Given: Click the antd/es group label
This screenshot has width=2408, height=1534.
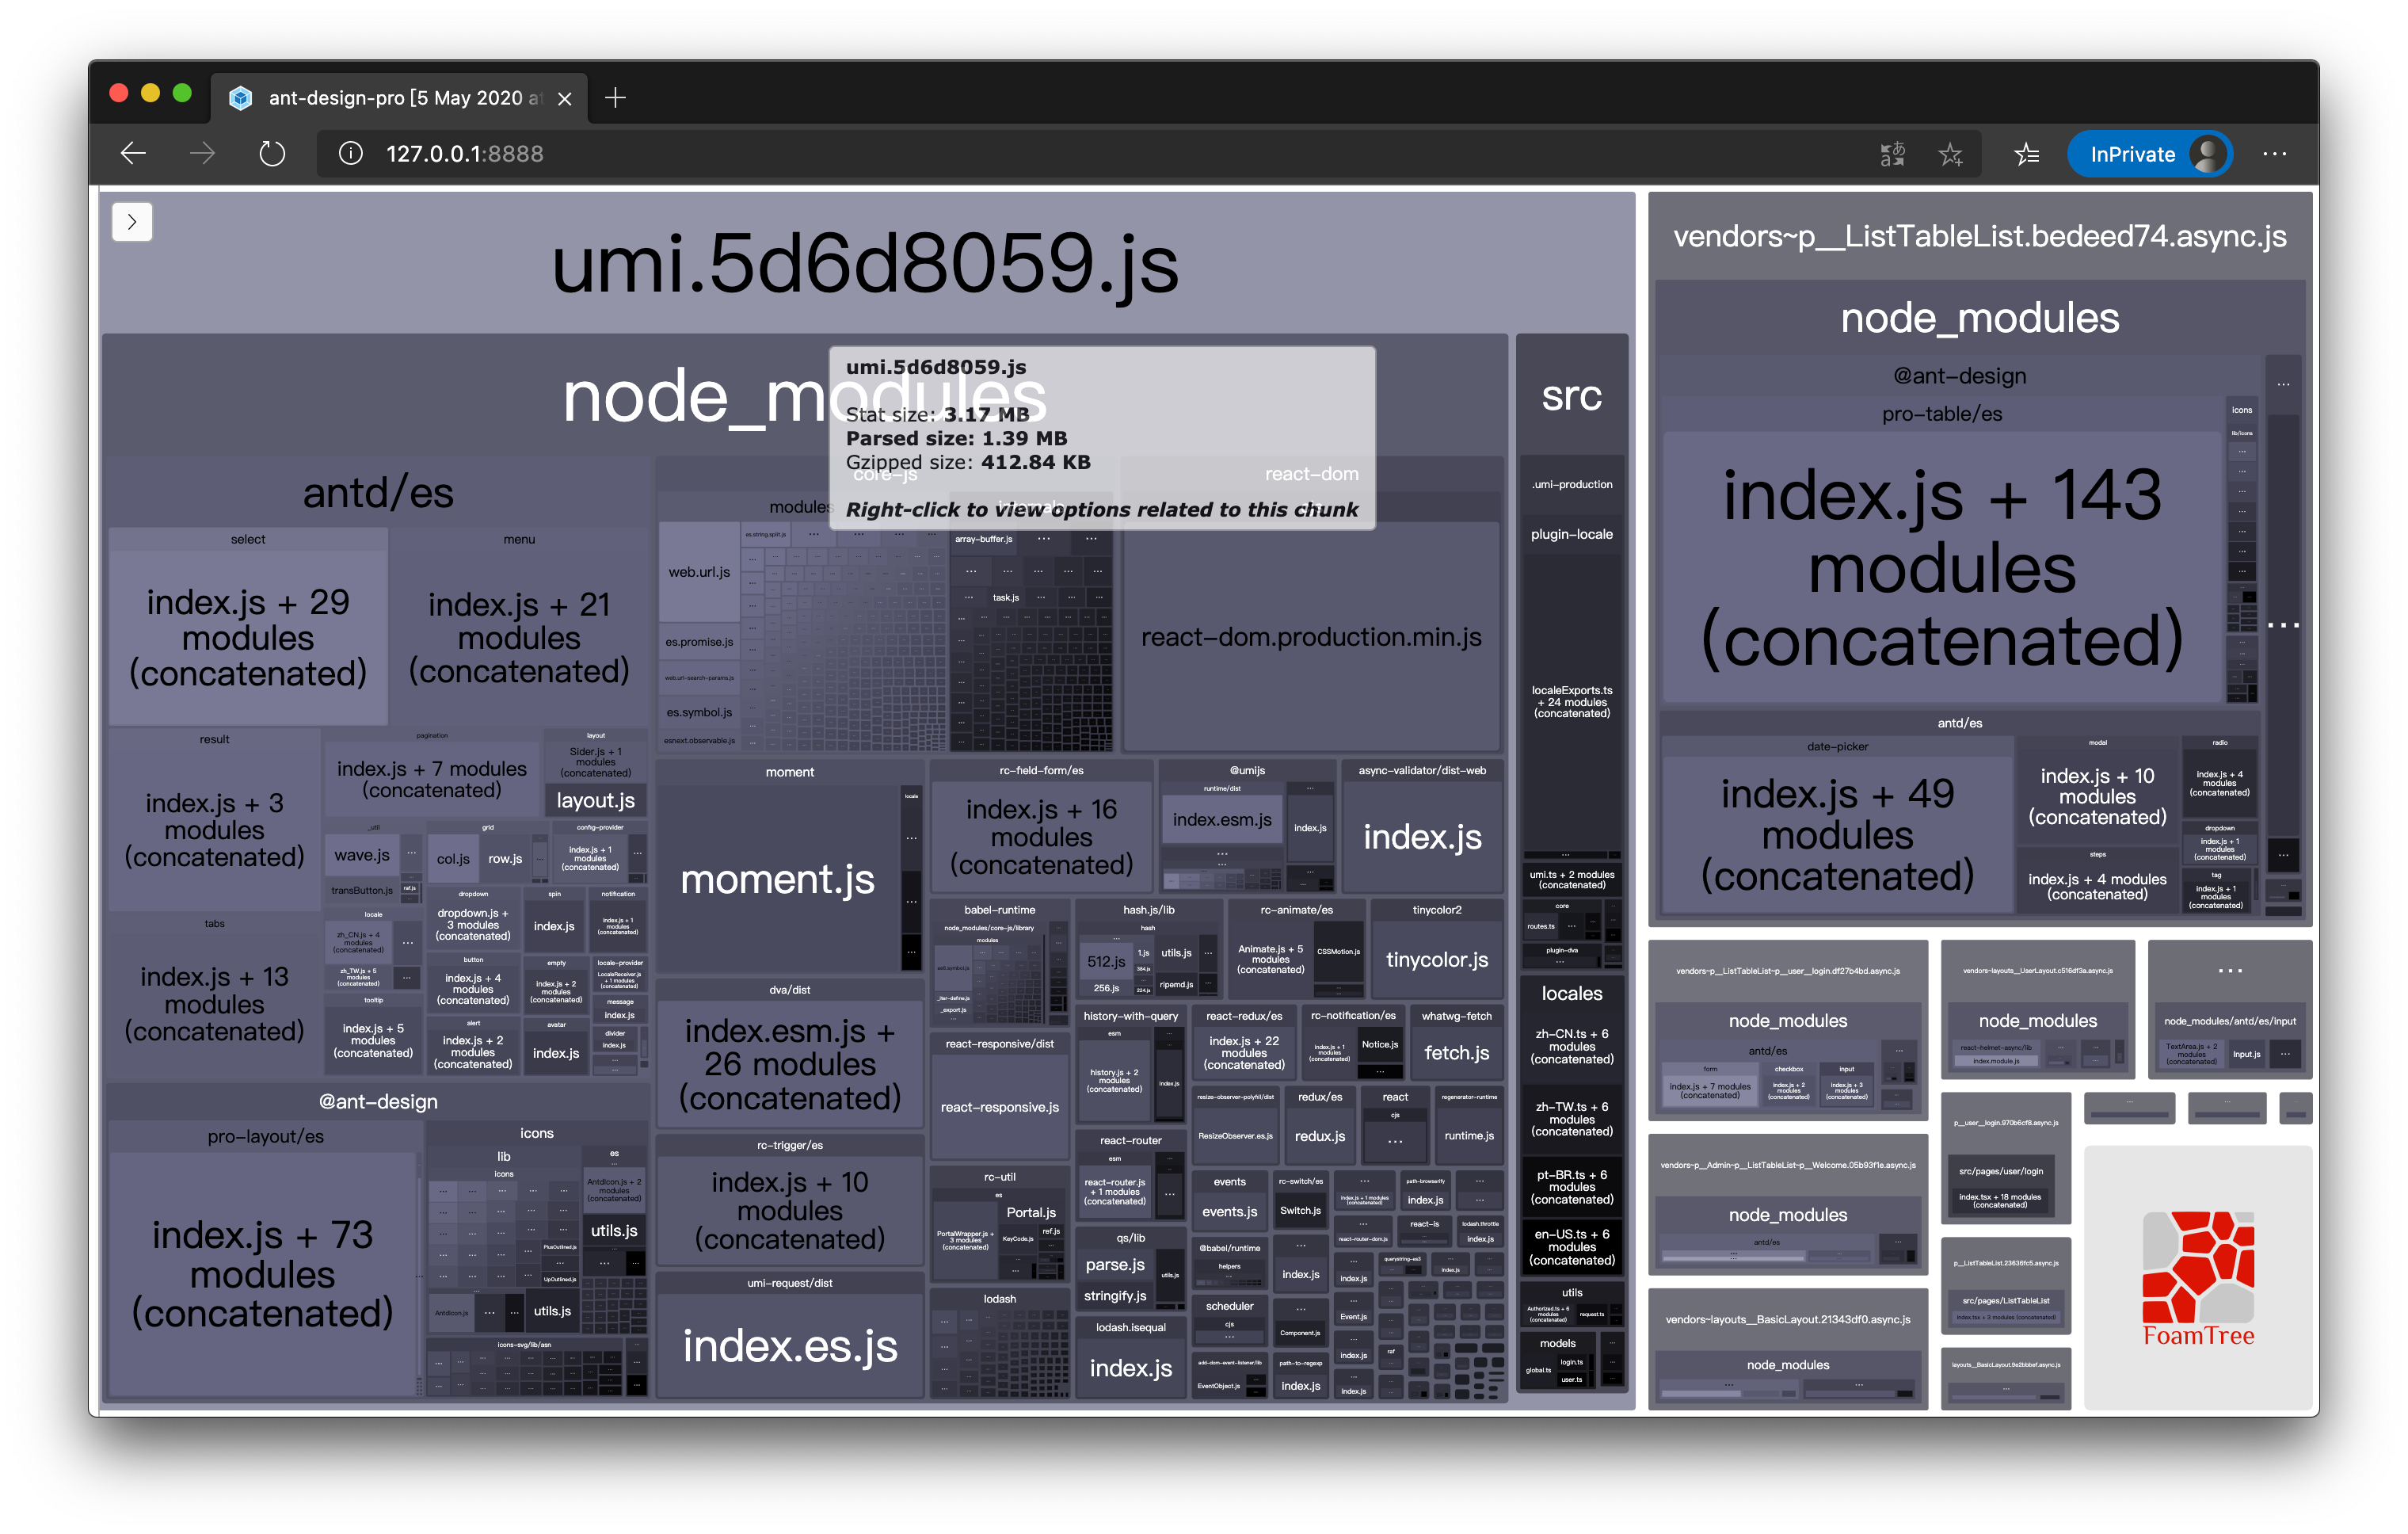Looking at the screenshot, I should [x=378, y=493].
